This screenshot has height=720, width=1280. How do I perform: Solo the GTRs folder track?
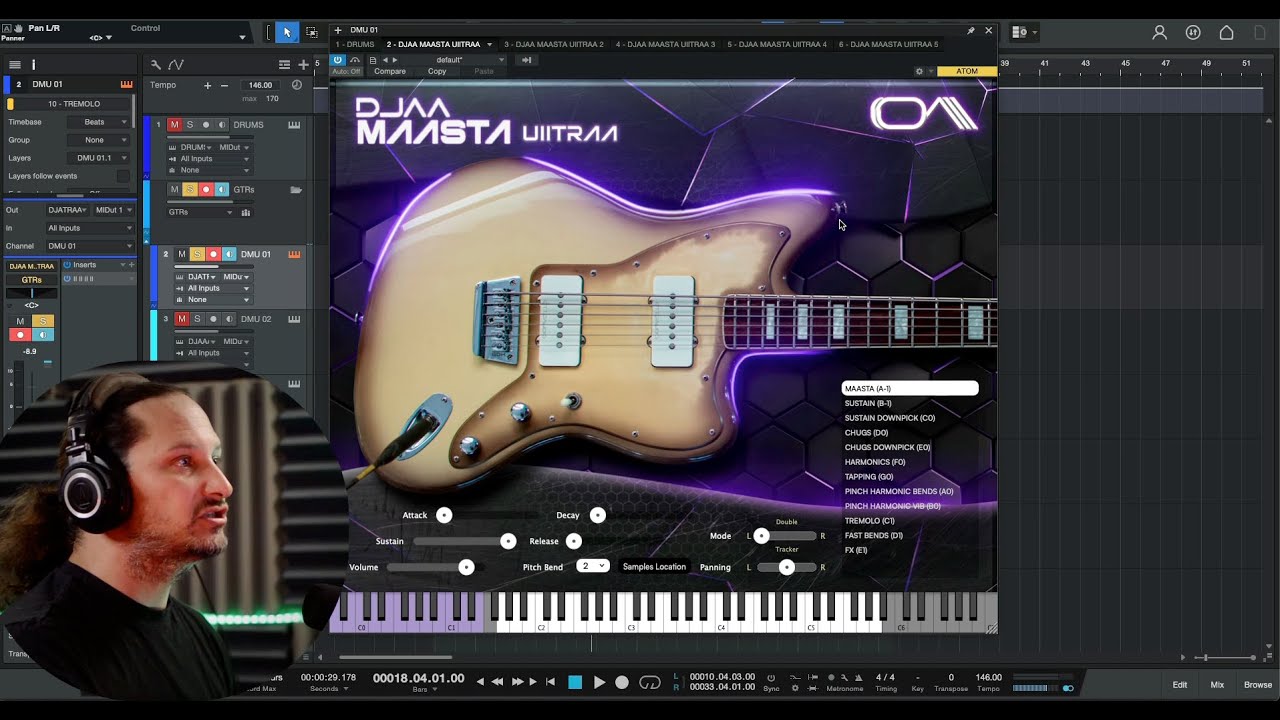coord(190,189)
